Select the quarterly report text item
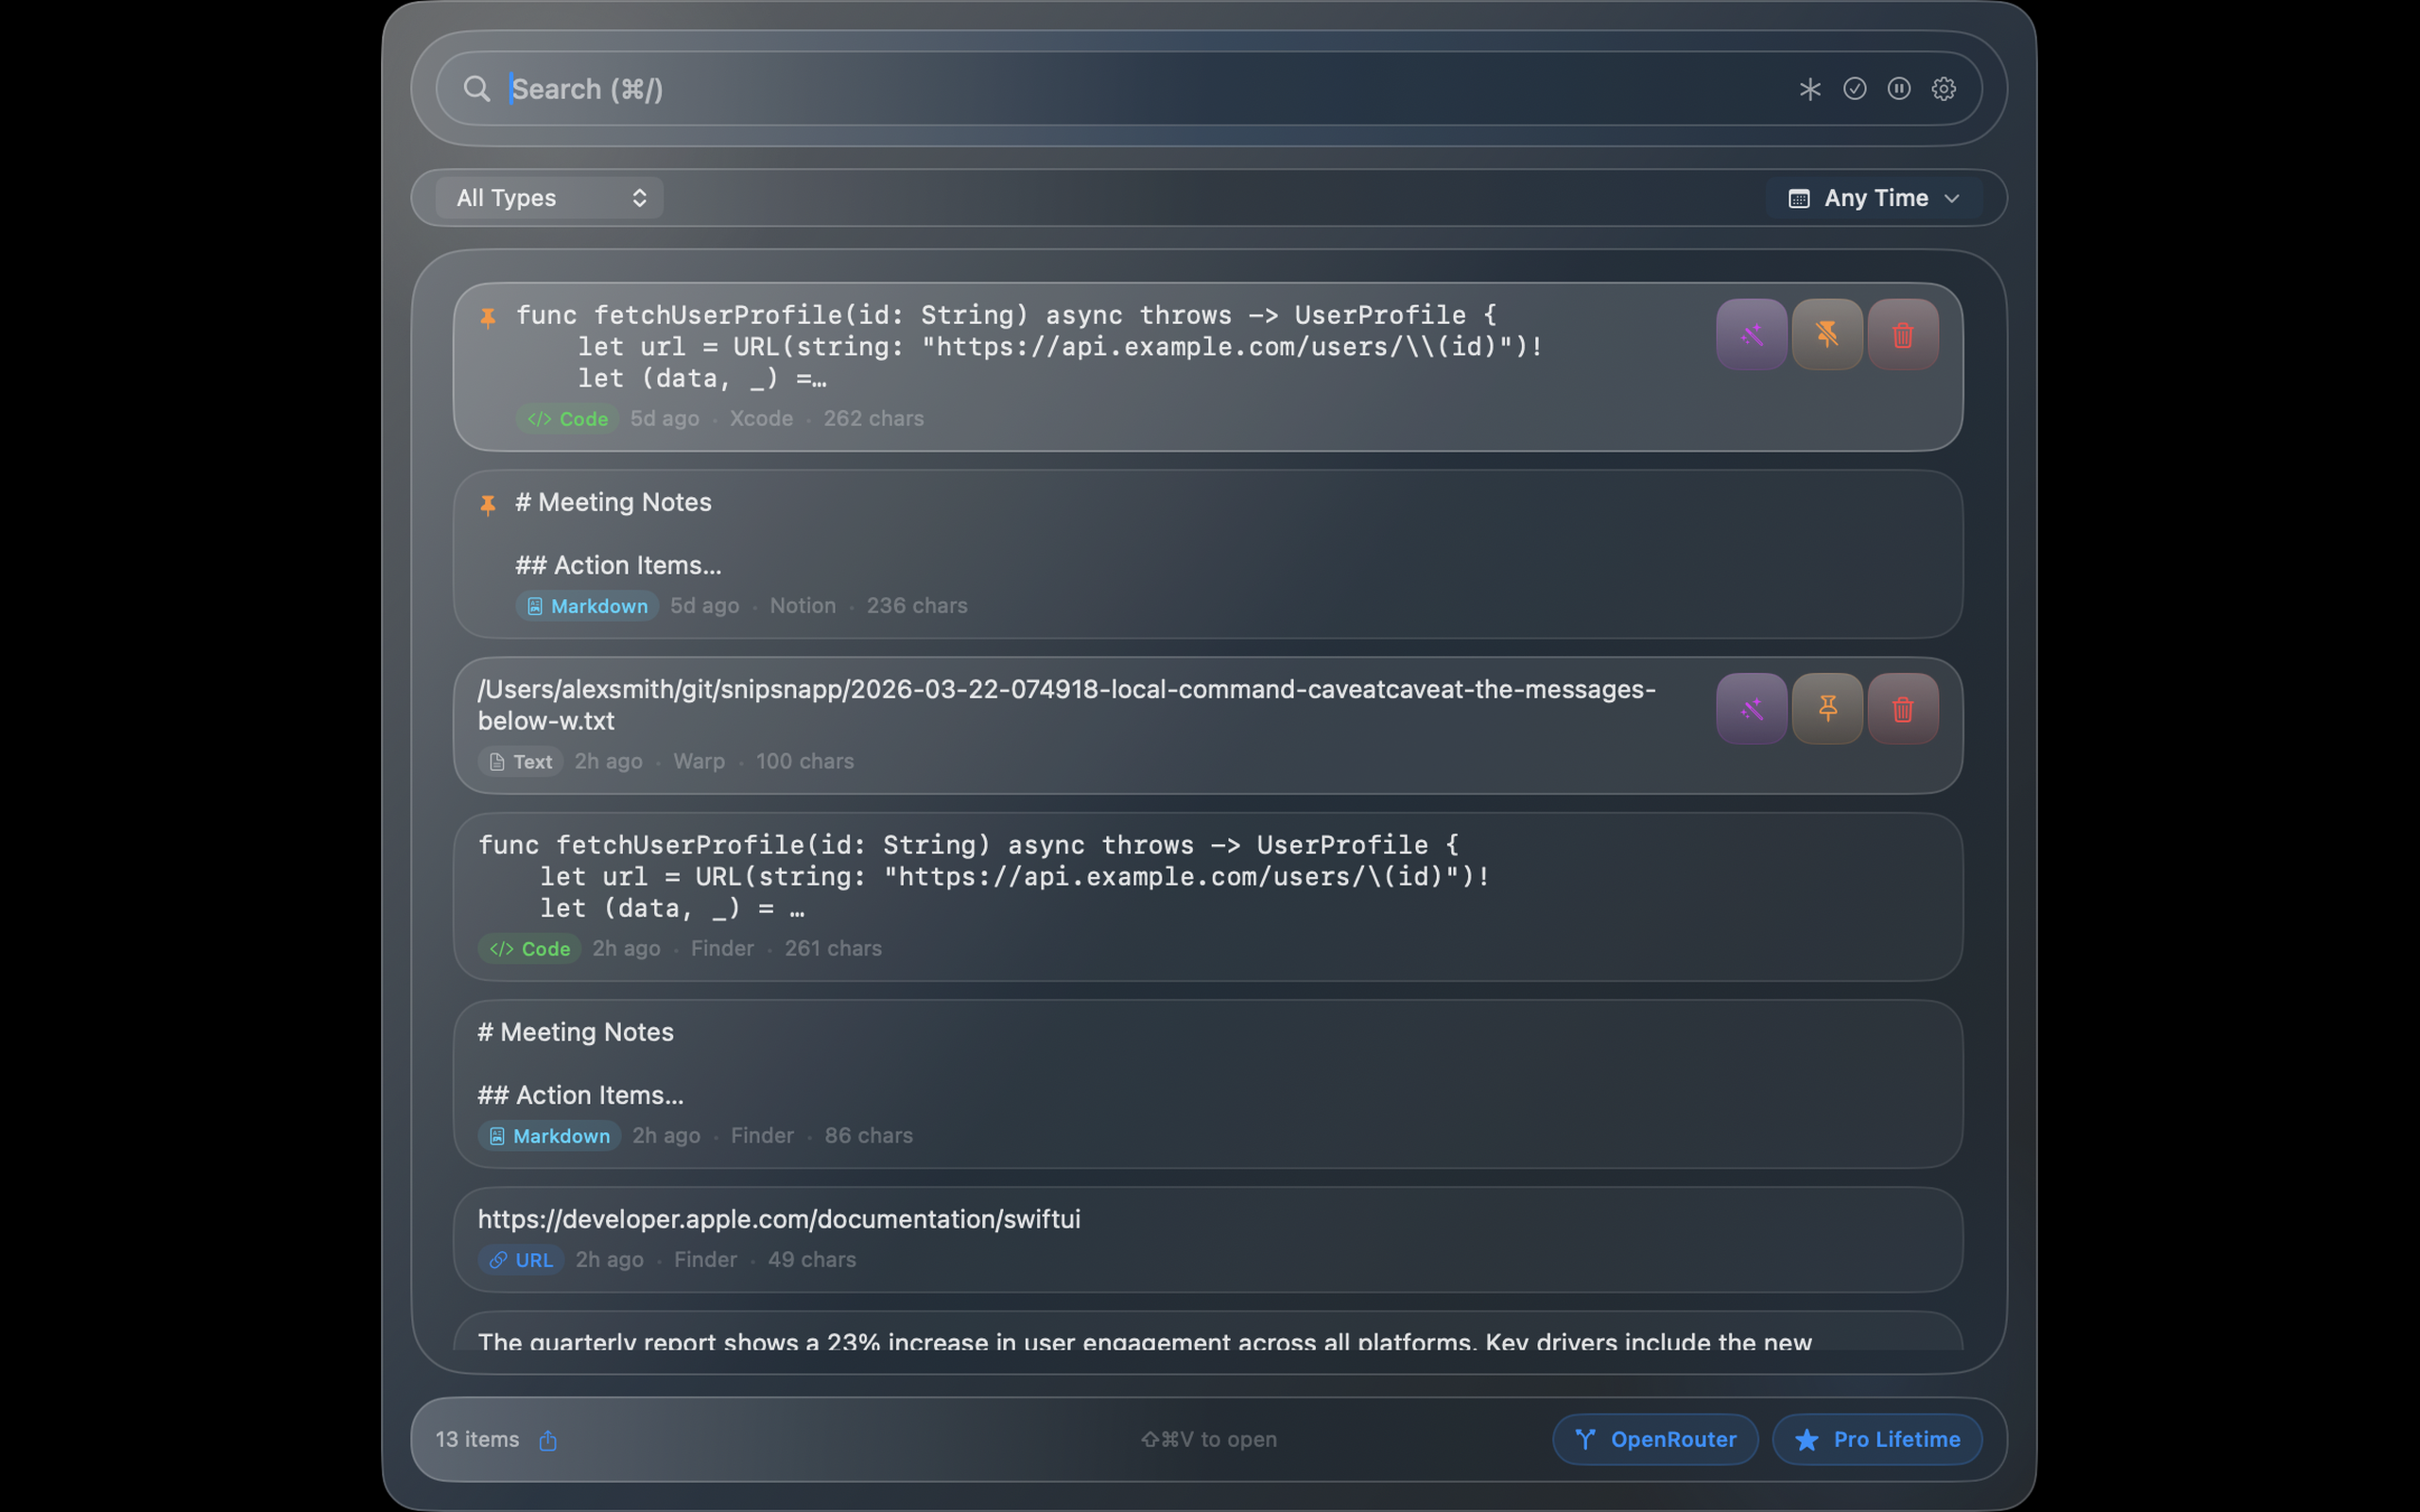The height and width of the screenshot is (1512, 2420). (1208, 1332)
